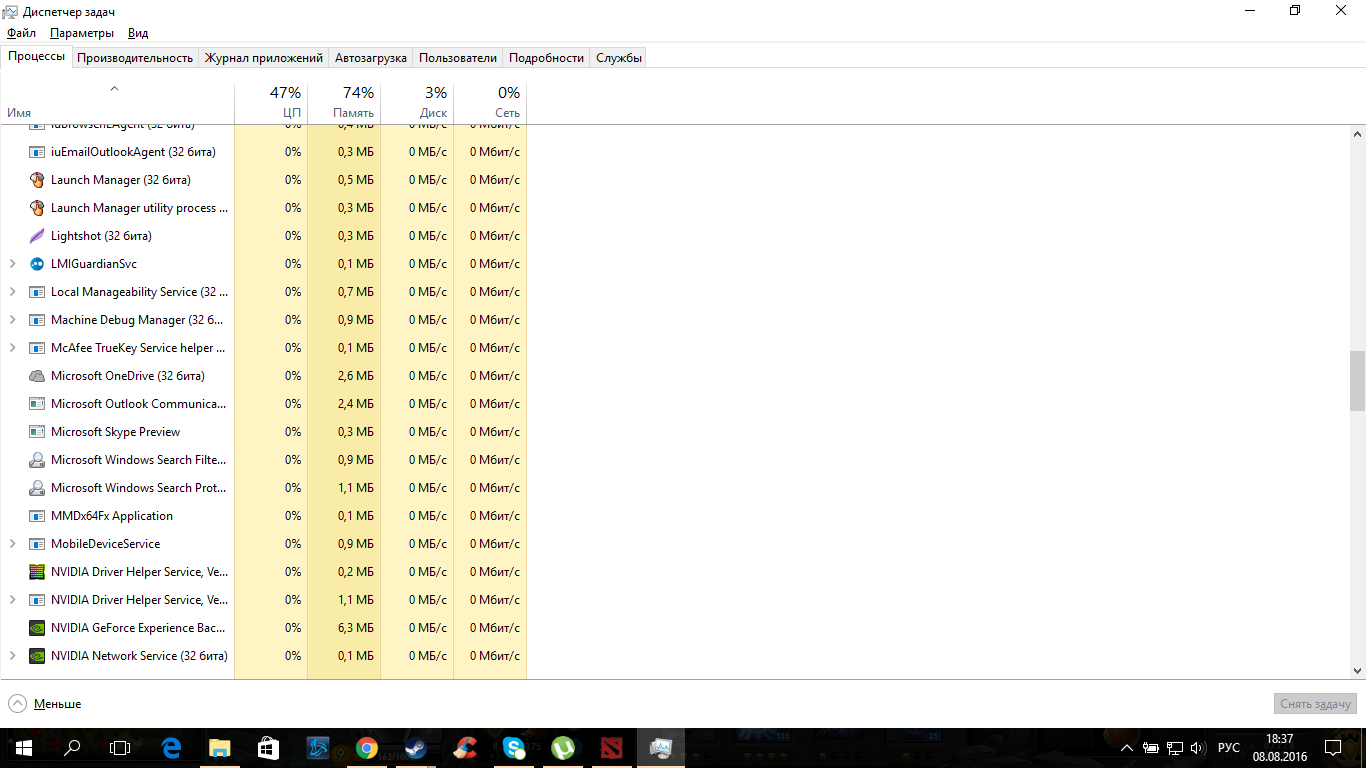This screenshot has height=768, width=1366.
Task: Click the iuEmailOutlookAgent process icon
Action: 37,152
